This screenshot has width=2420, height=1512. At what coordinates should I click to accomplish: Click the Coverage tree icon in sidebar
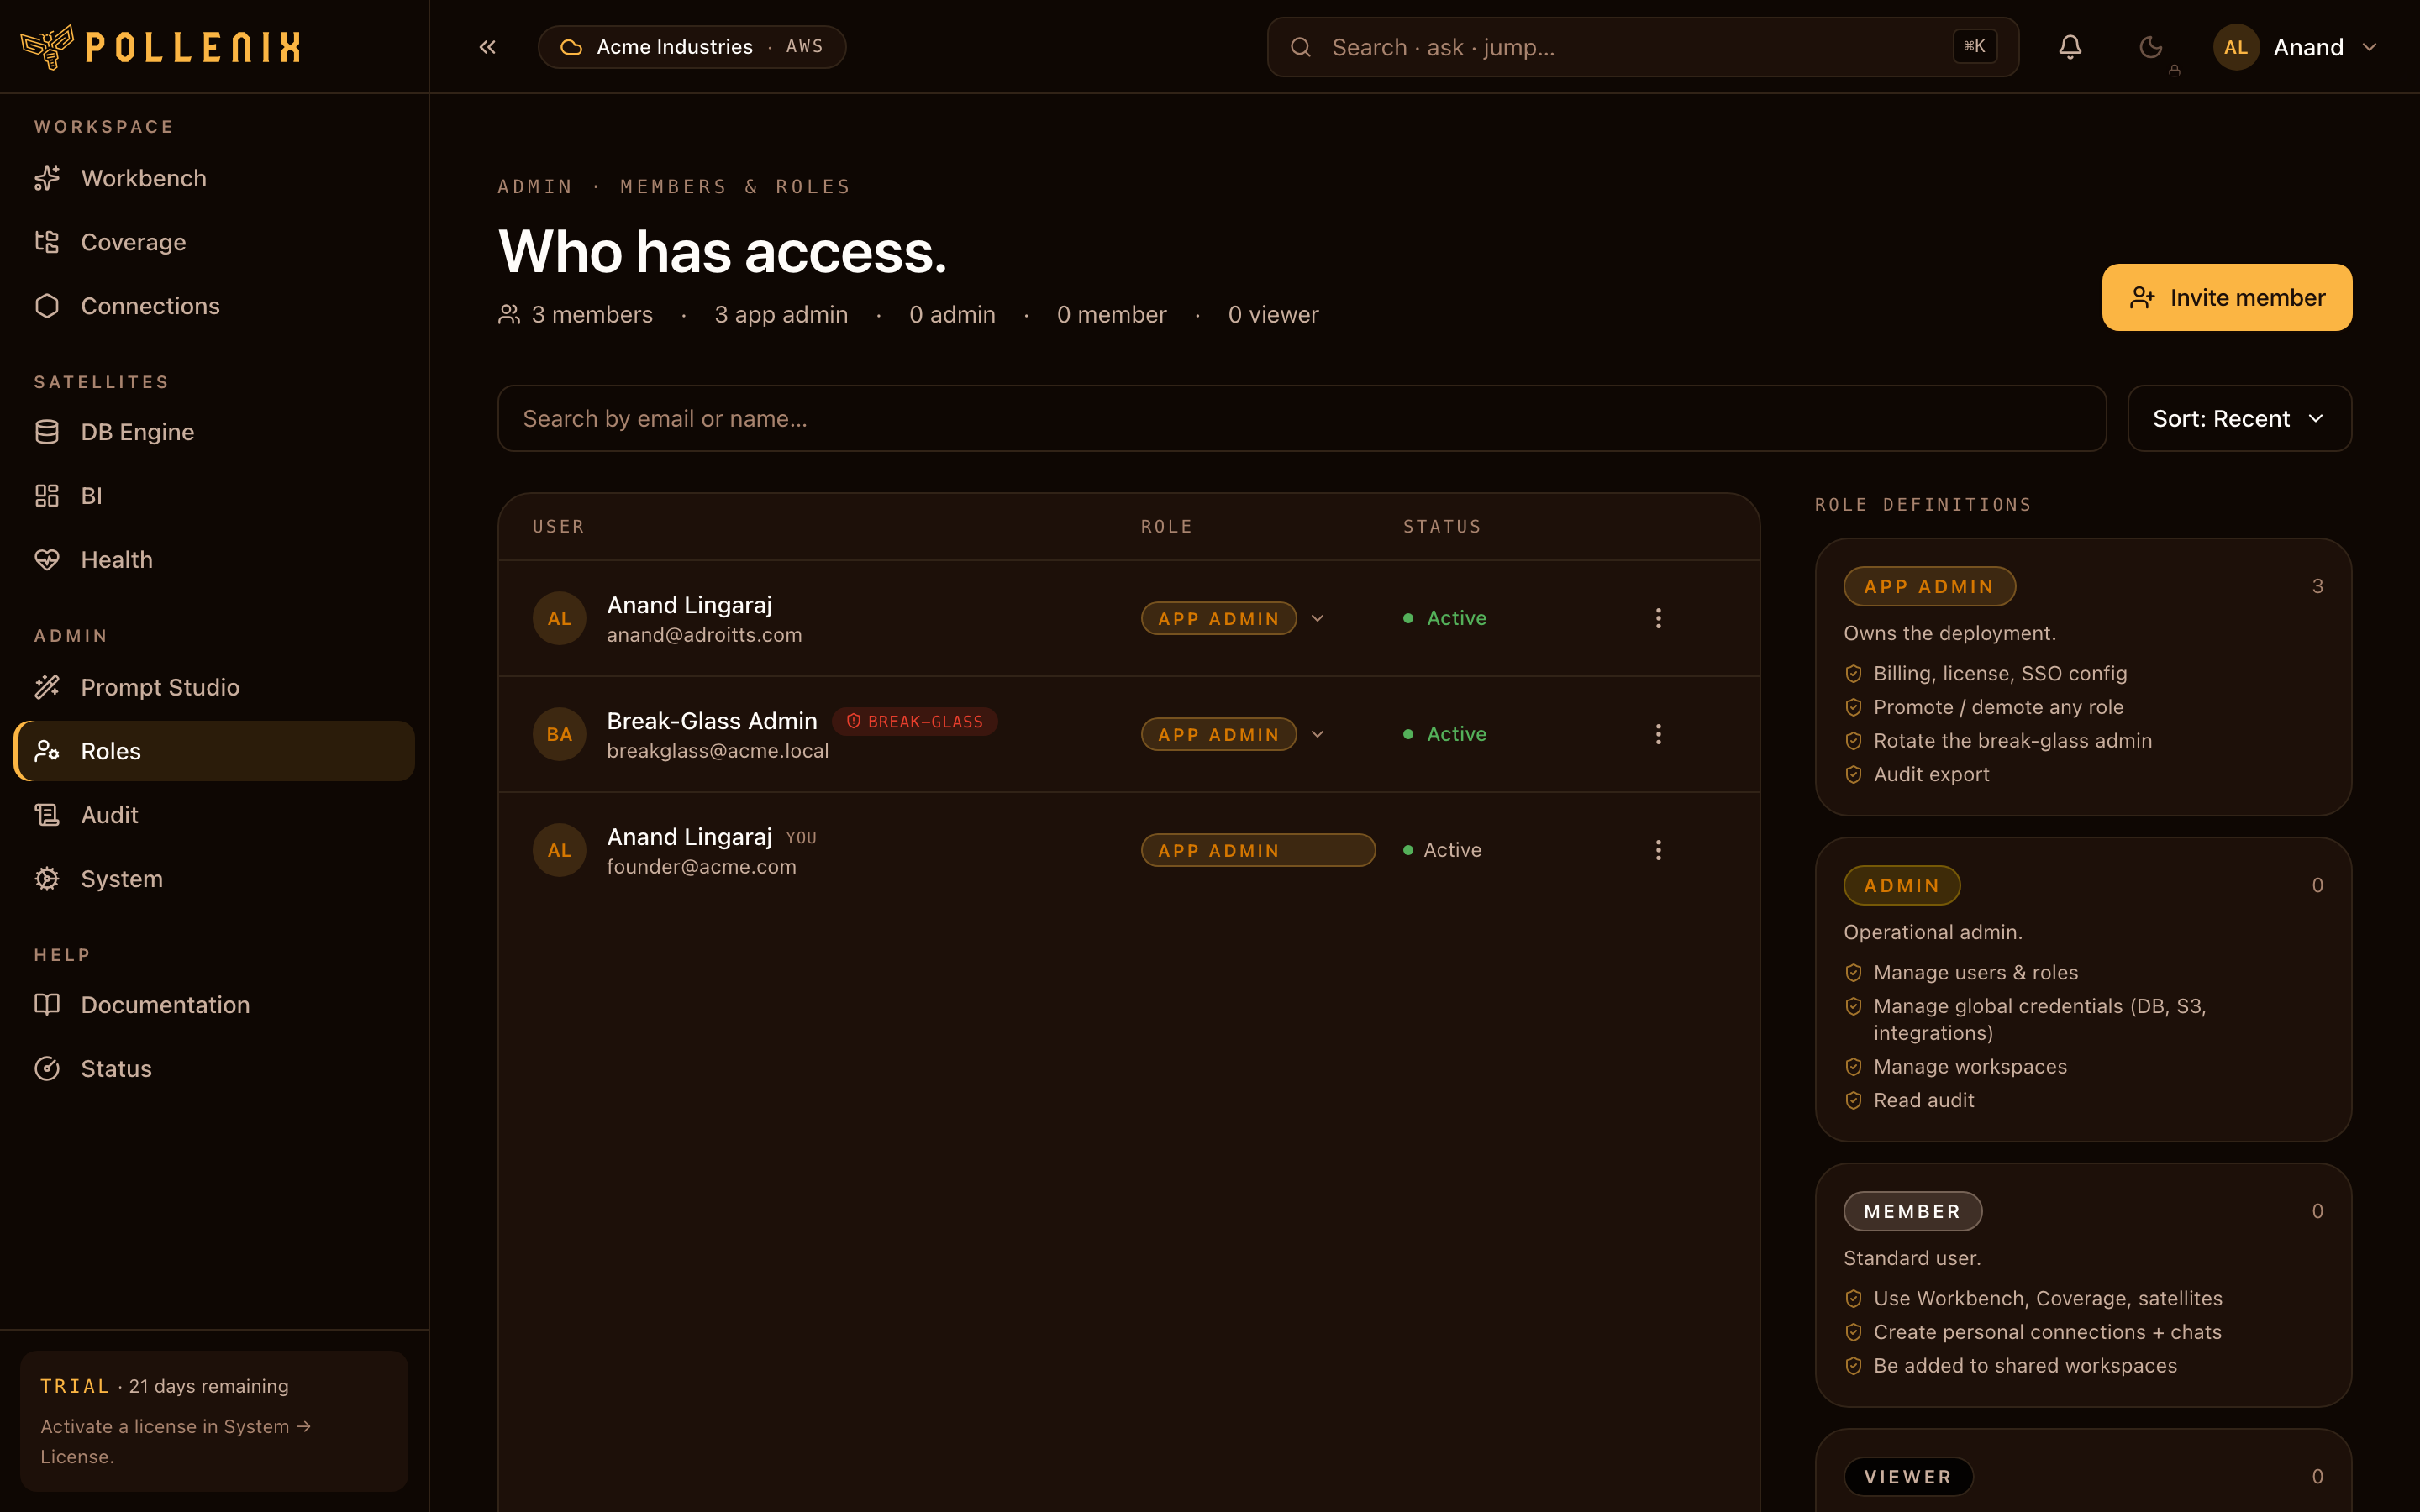(x=47, y=242)
